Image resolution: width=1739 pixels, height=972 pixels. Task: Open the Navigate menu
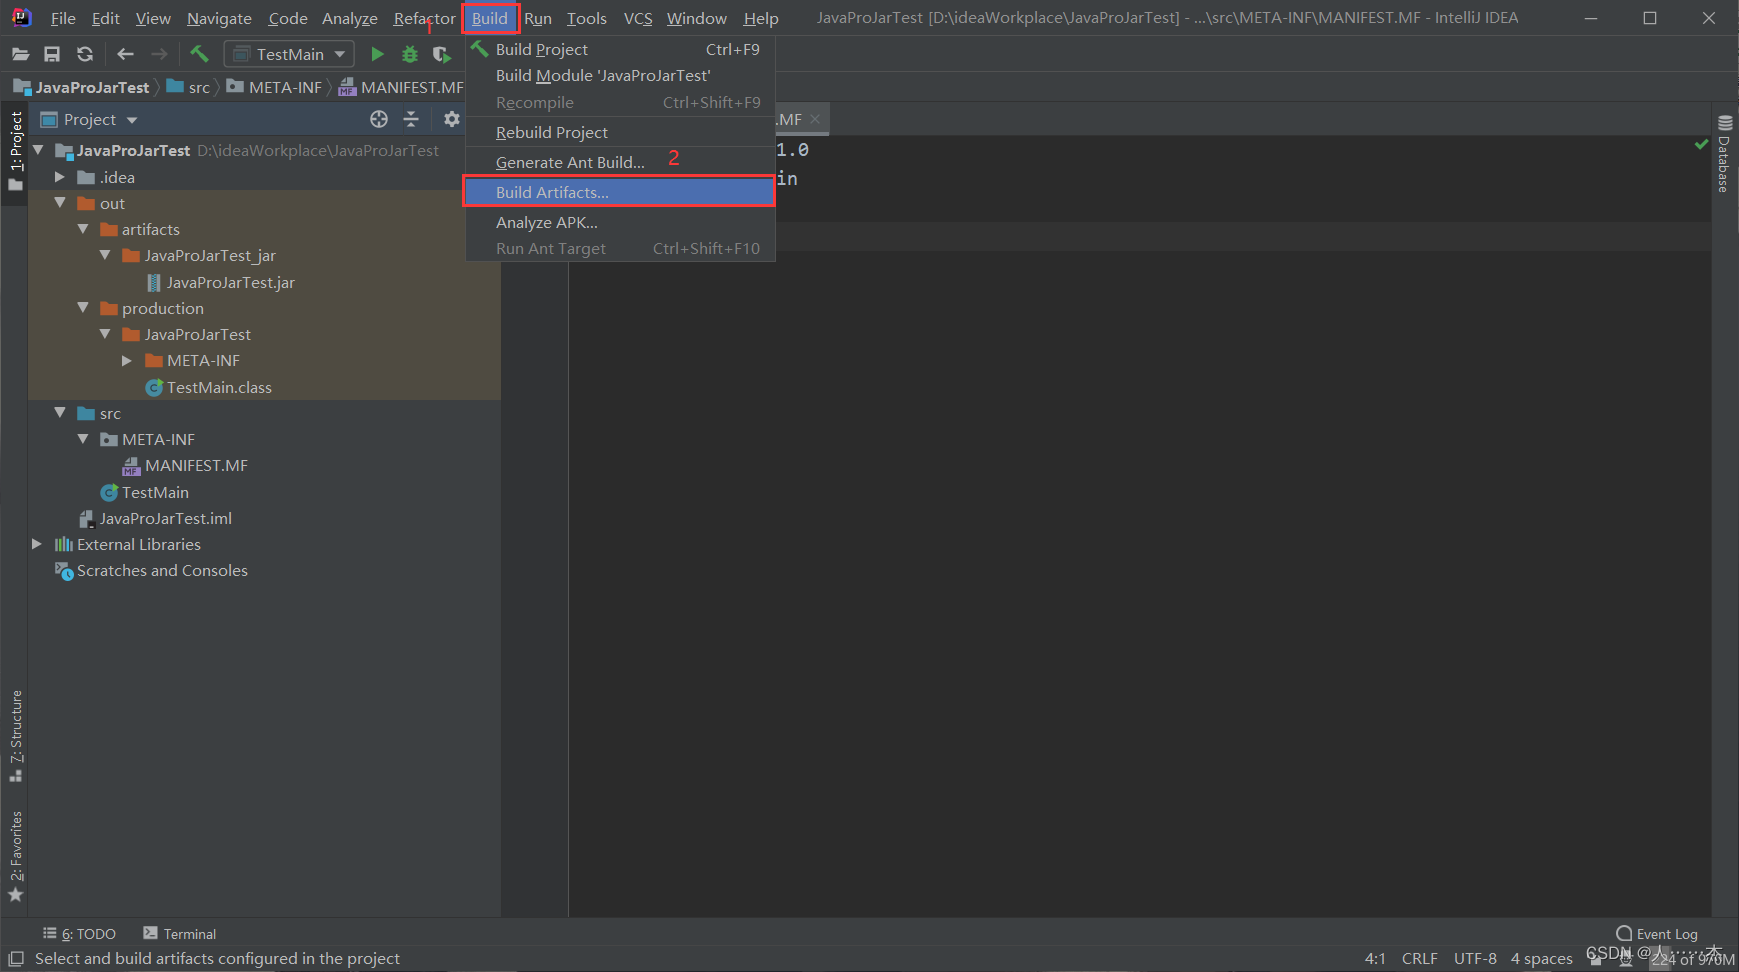click(219, 18)
